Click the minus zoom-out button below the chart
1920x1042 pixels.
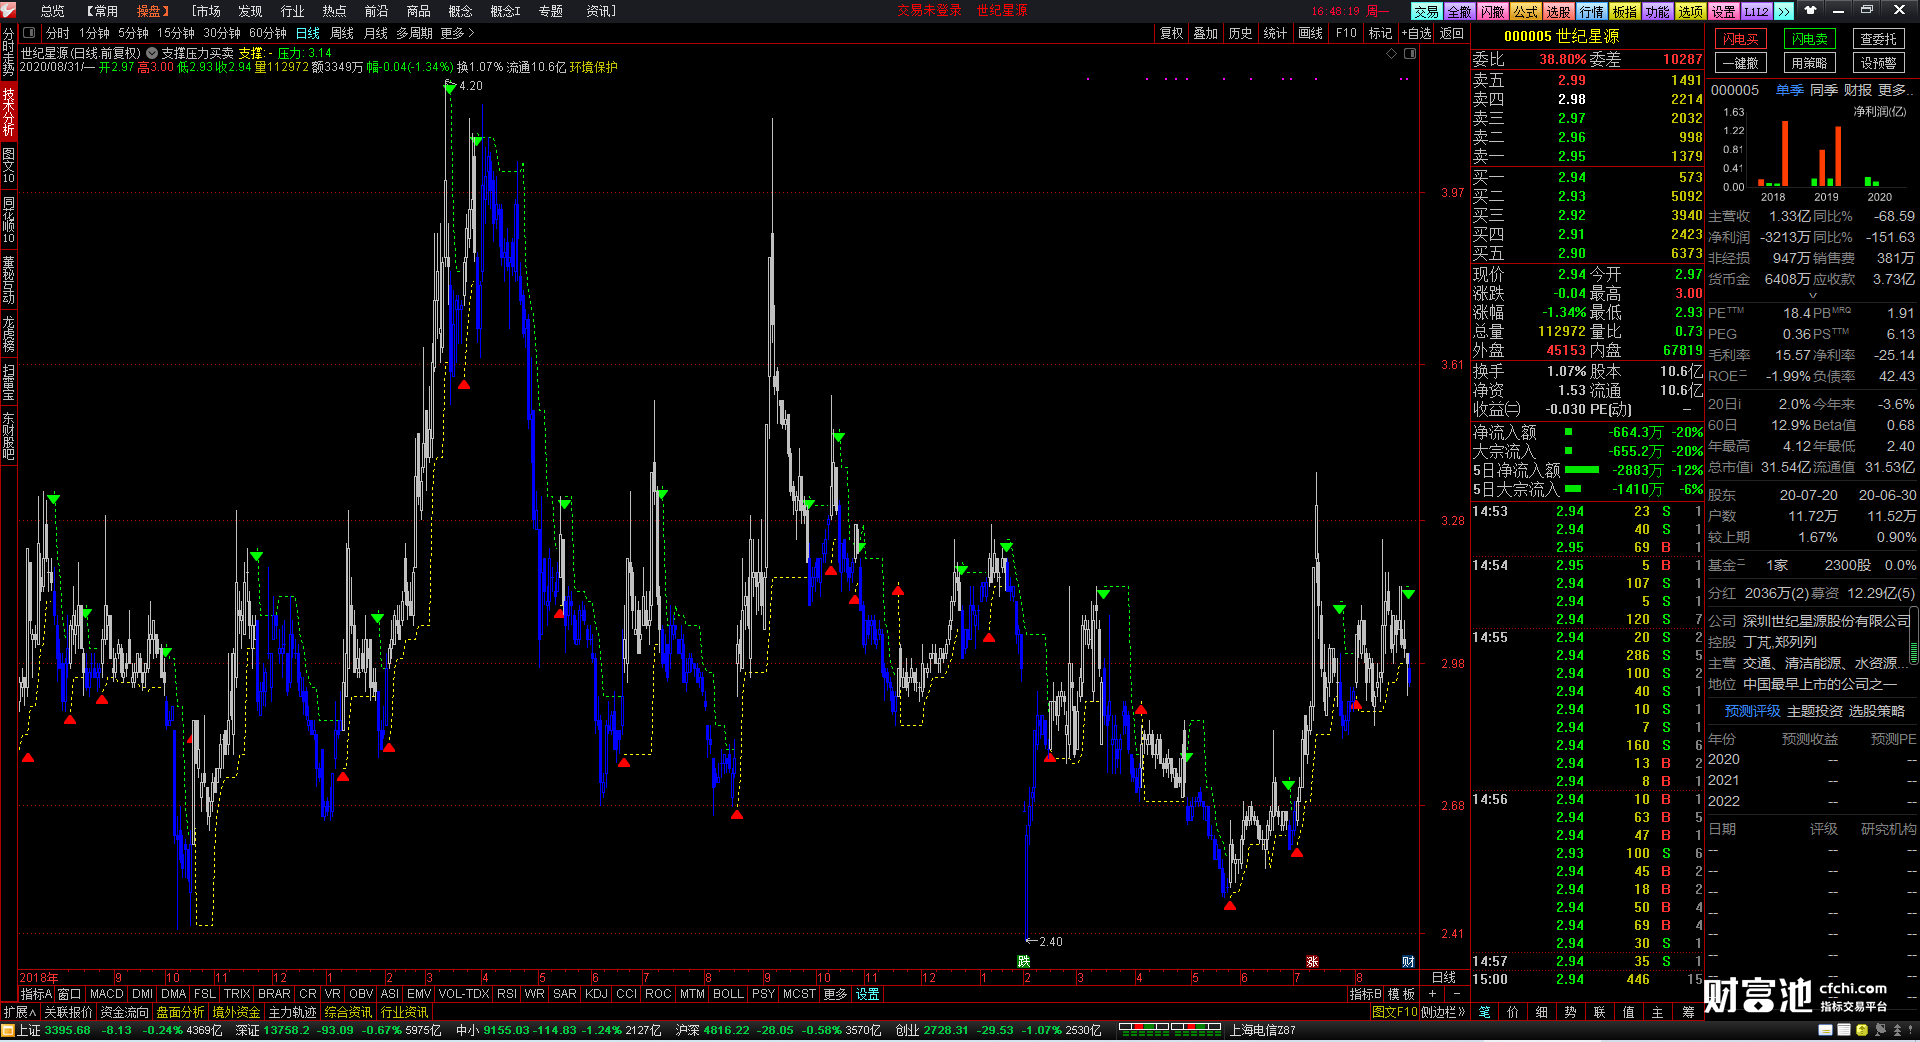pyautogui.click(x=1456, y=994)
